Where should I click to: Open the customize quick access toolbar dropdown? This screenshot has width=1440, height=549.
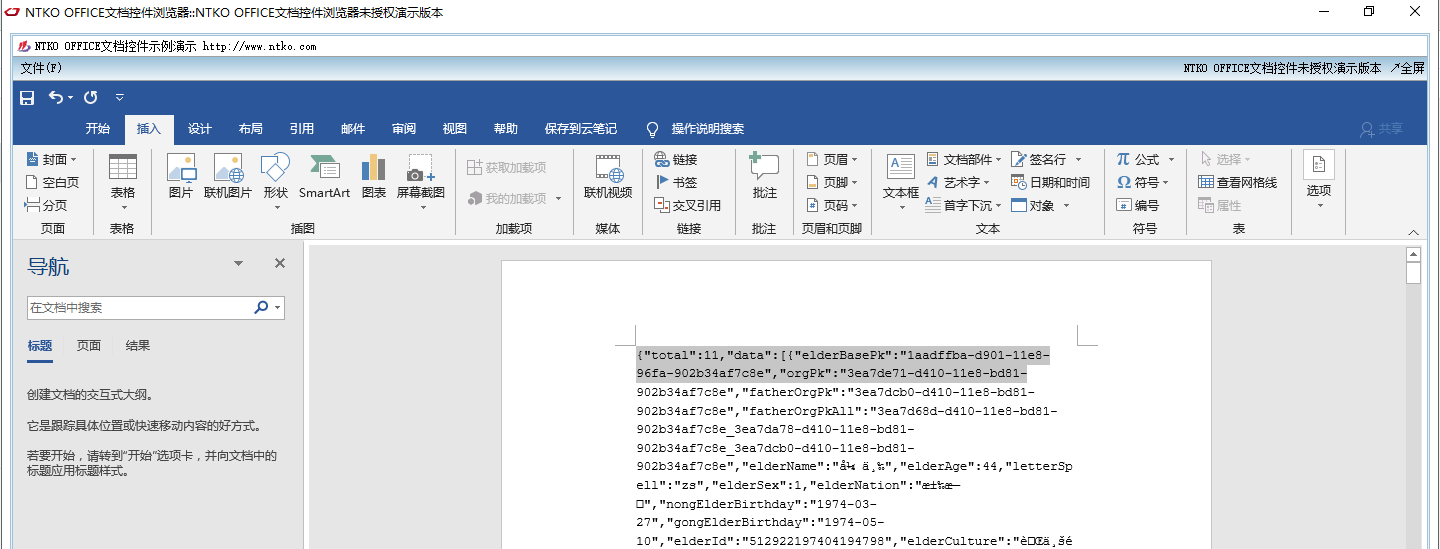coord(119,97)
